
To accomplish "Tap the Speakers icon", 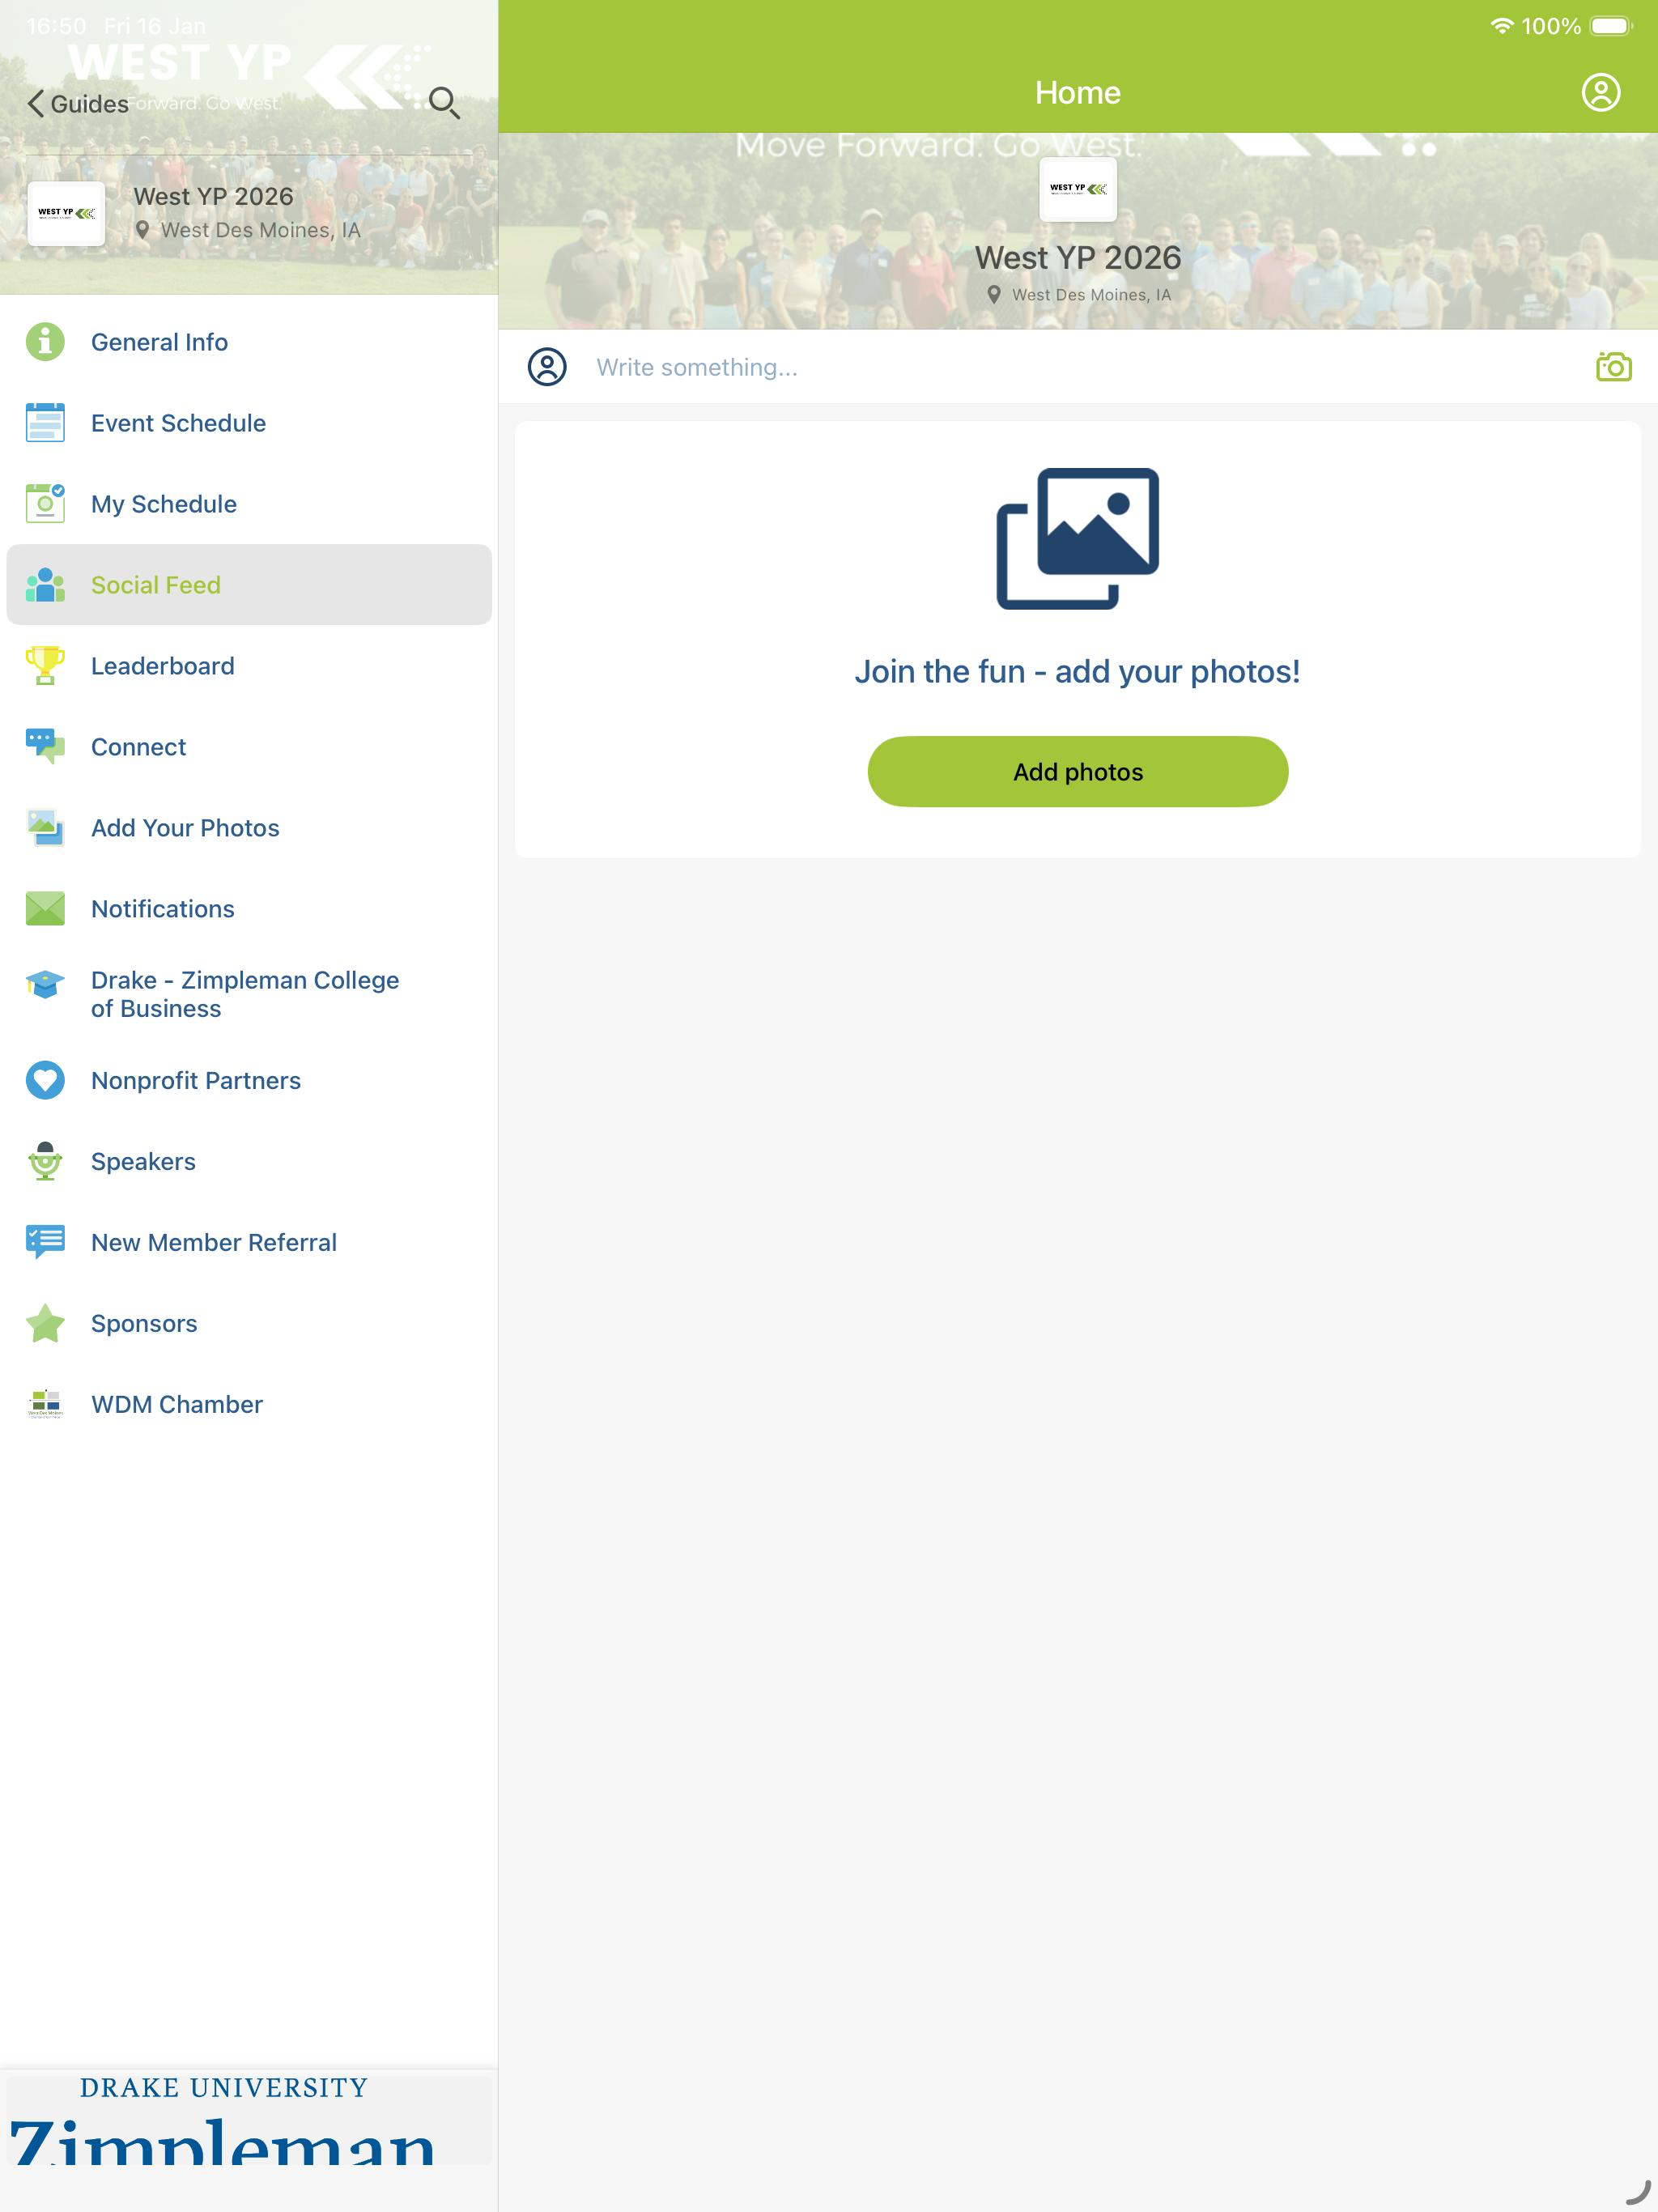I will [45, 1161].
